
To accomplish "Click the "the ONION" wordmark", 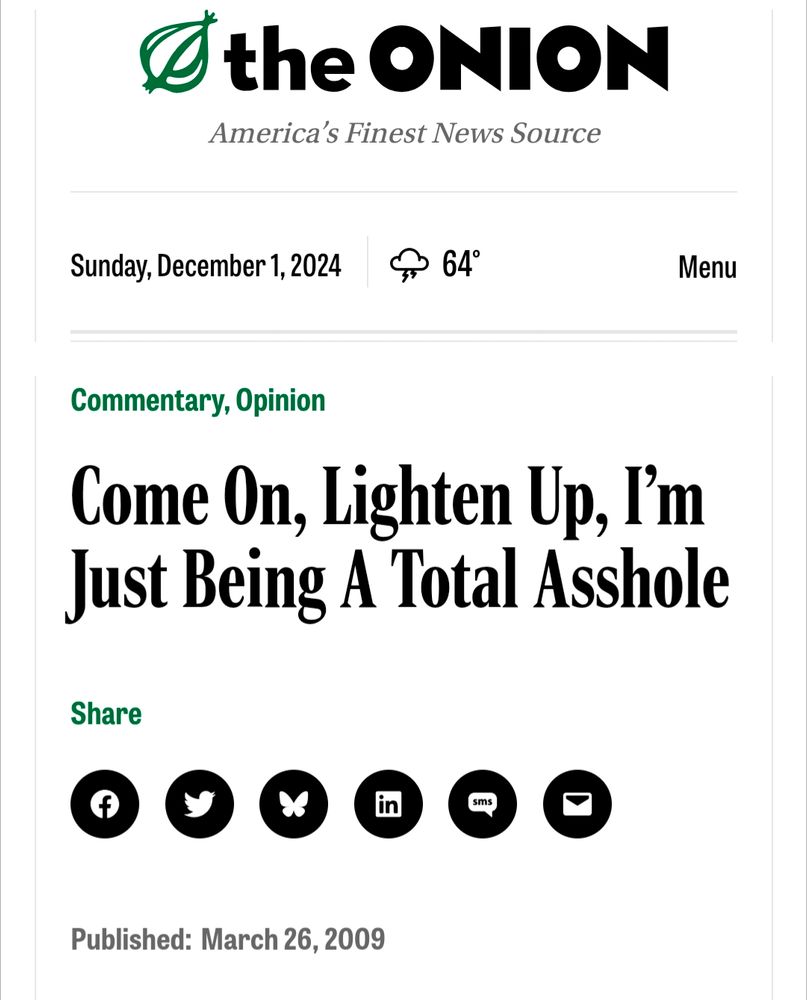I will pos(445,58).
